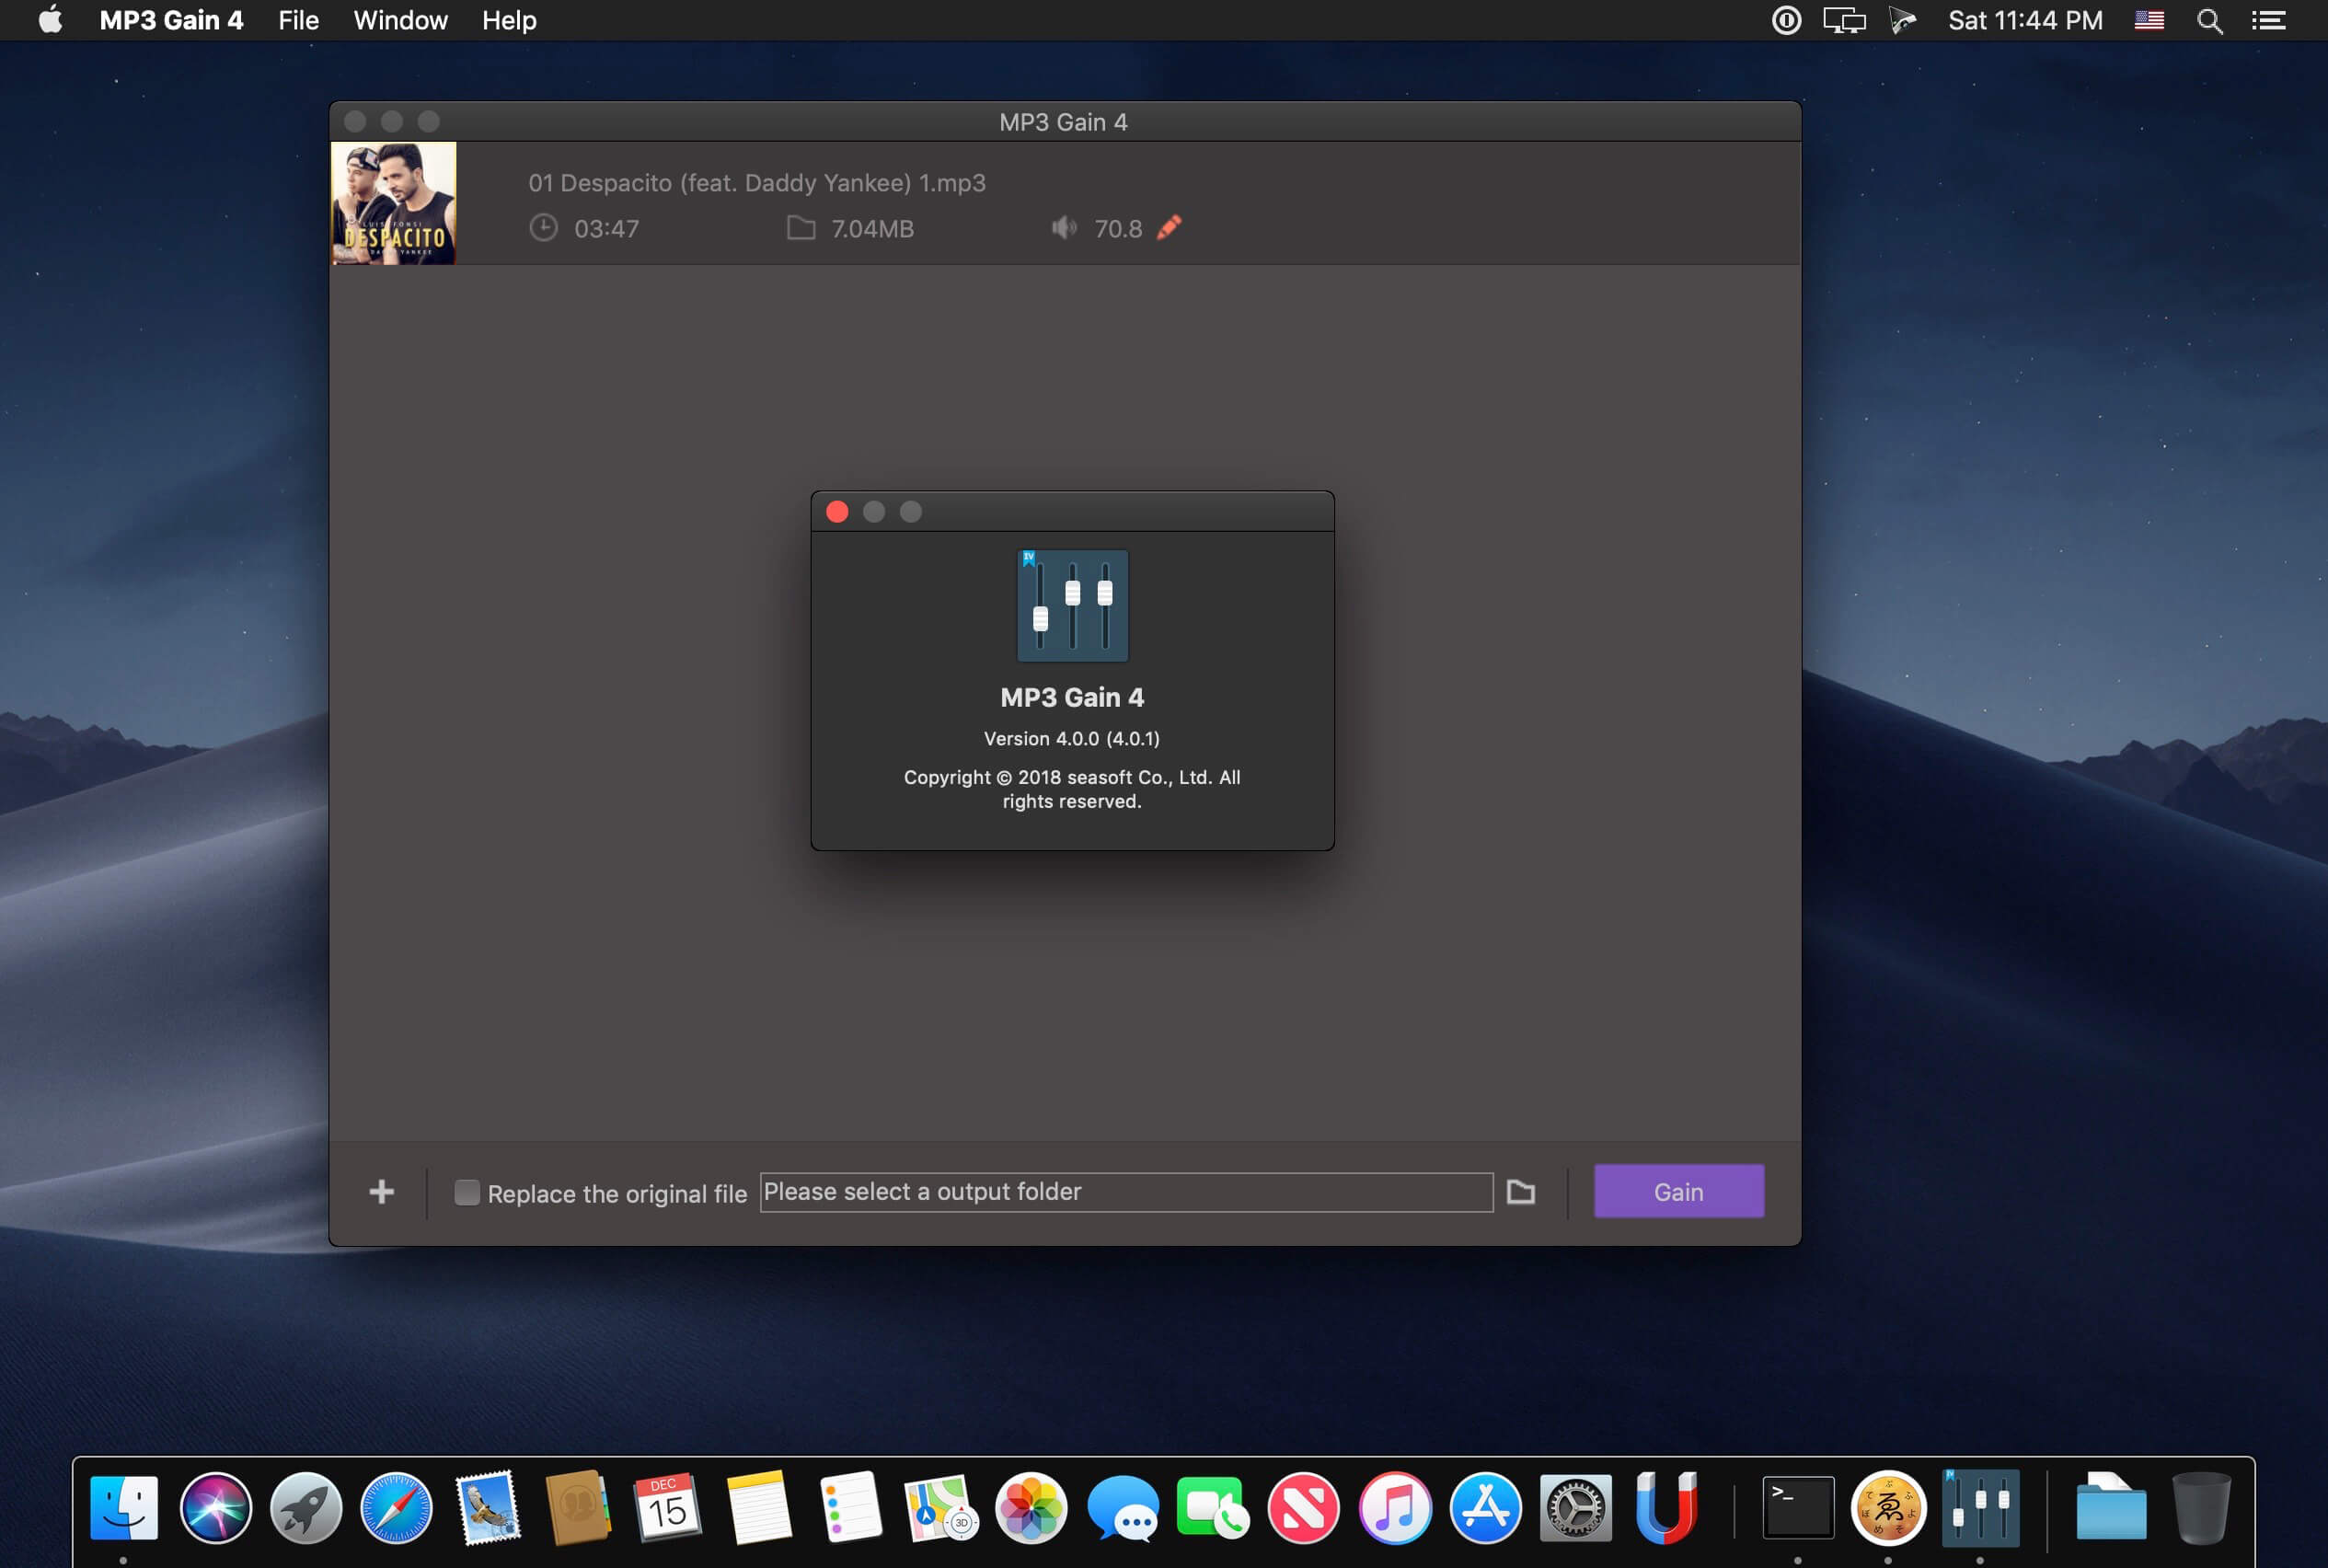Open Spotlight search in menu bar

[2209, 21]
